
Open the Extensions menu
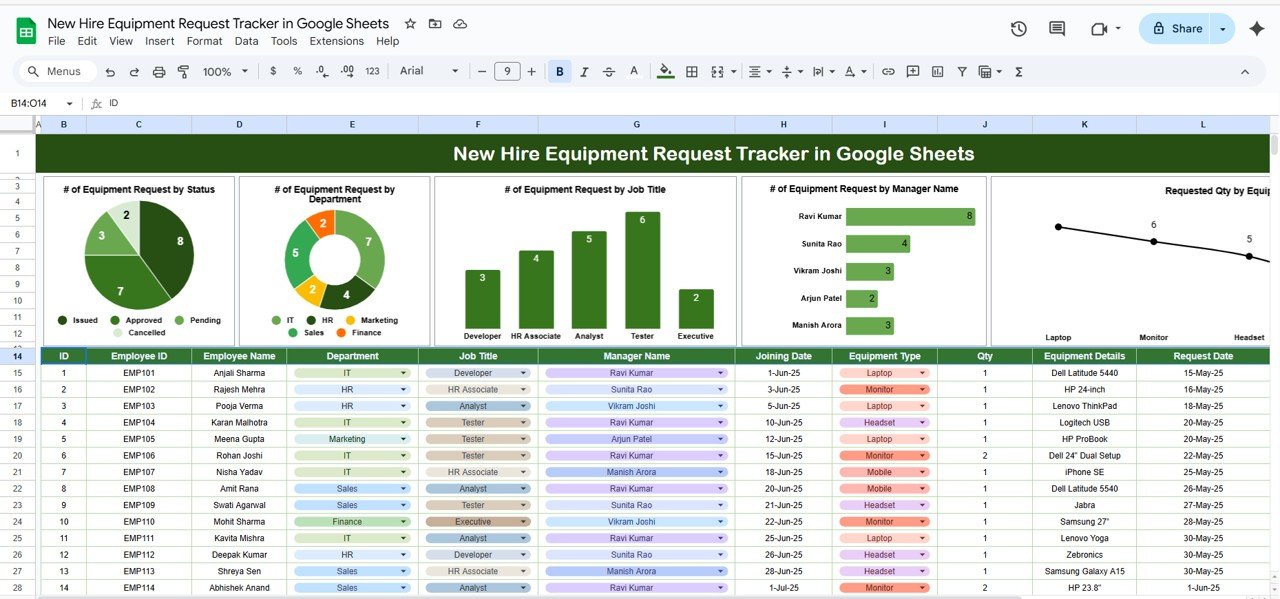336,41
